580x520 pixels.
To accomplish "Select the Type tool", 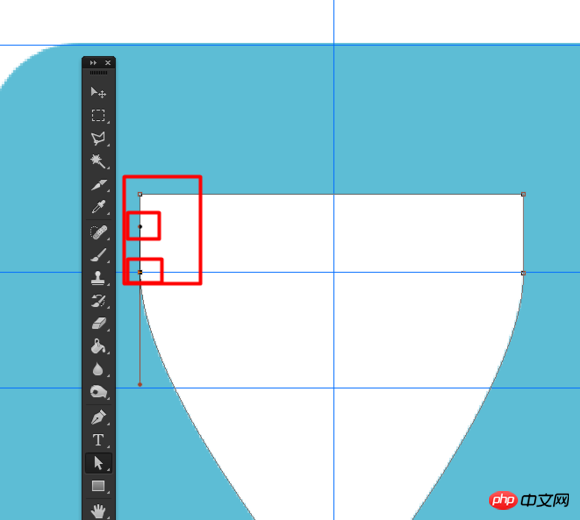I will coord(98,440).
